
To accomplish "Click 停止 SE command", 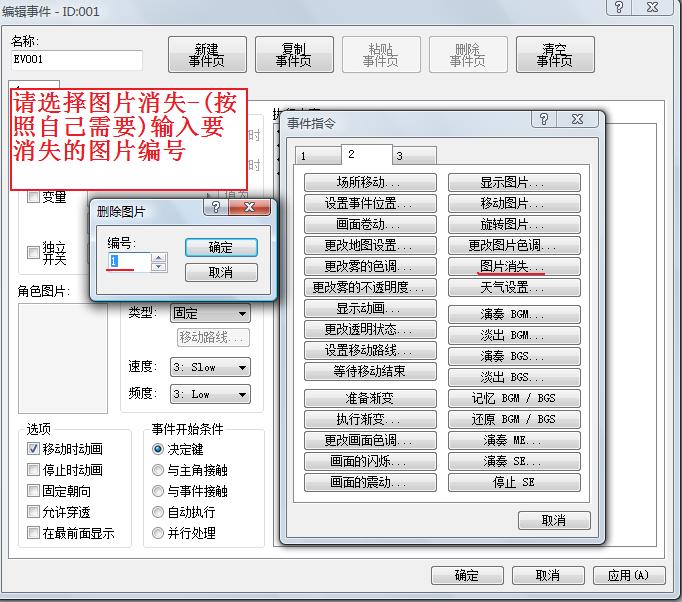I will coord(514,482).
